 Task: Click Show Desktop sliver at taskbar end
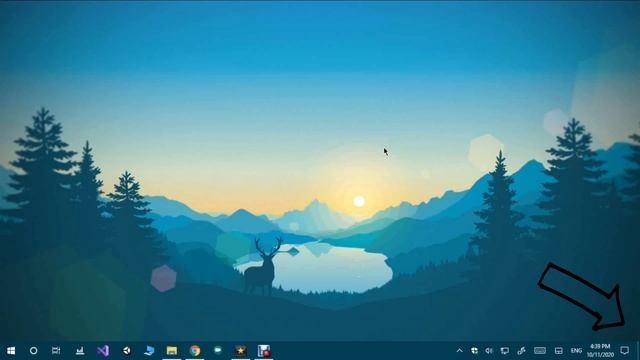click(x=638, y=351)
